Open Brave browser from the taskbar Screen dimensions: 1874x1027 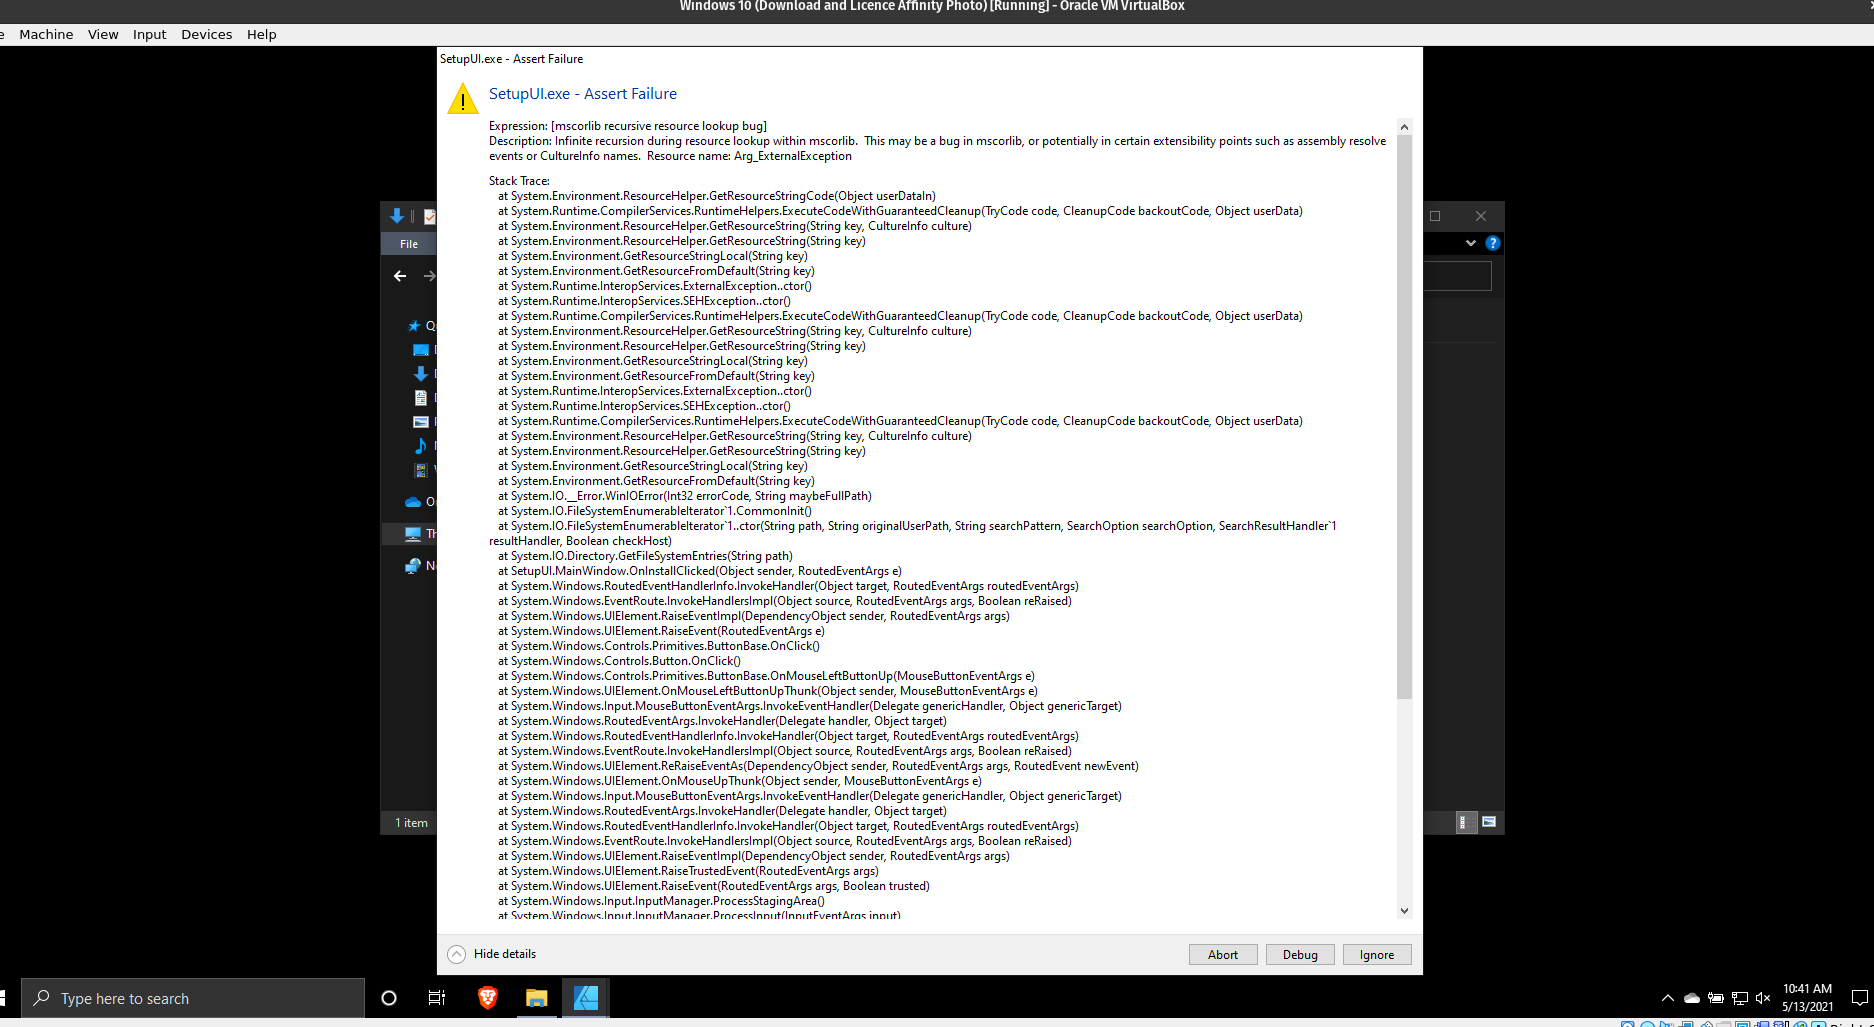[487, 997]
